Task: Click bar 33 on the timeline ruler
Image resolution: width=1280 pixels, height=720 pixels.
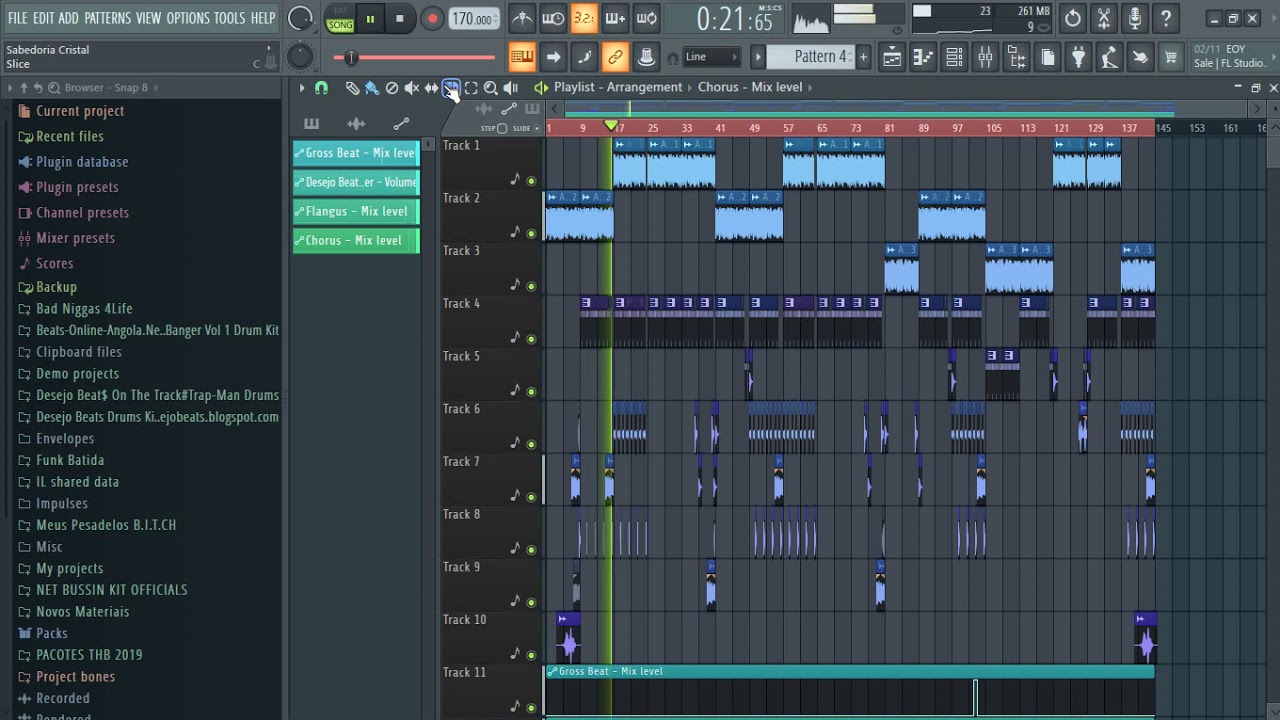Action: point(687,128)
